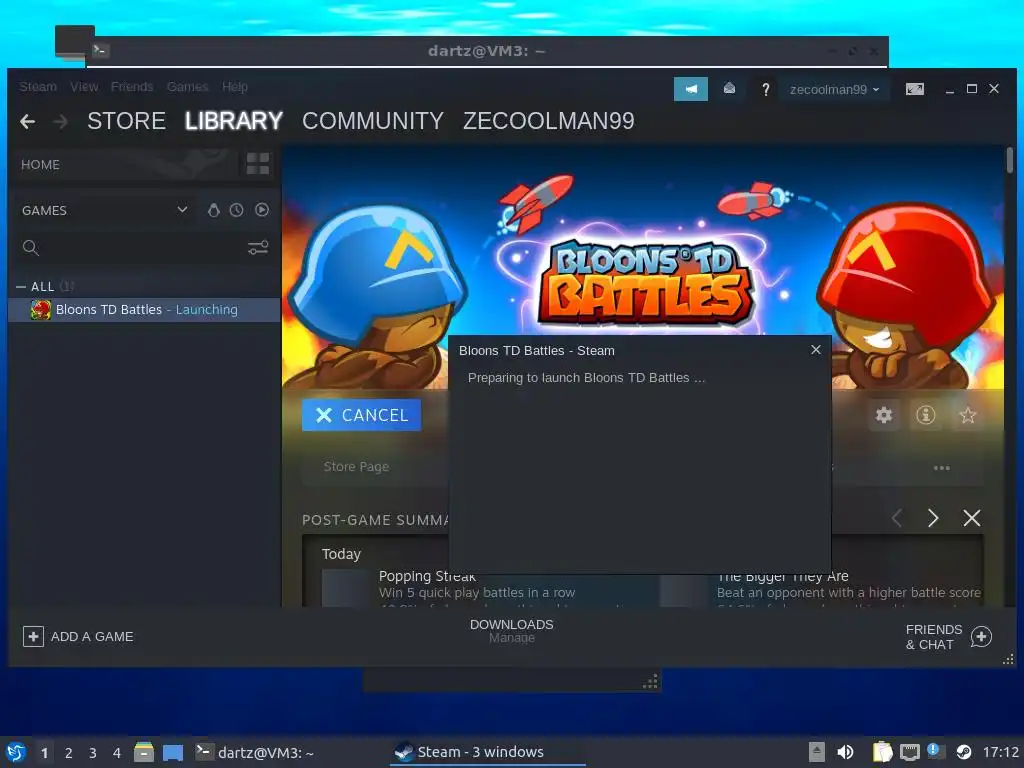
Task: Click the Bloons TD Battles game icon
Action: pos(40,310)
